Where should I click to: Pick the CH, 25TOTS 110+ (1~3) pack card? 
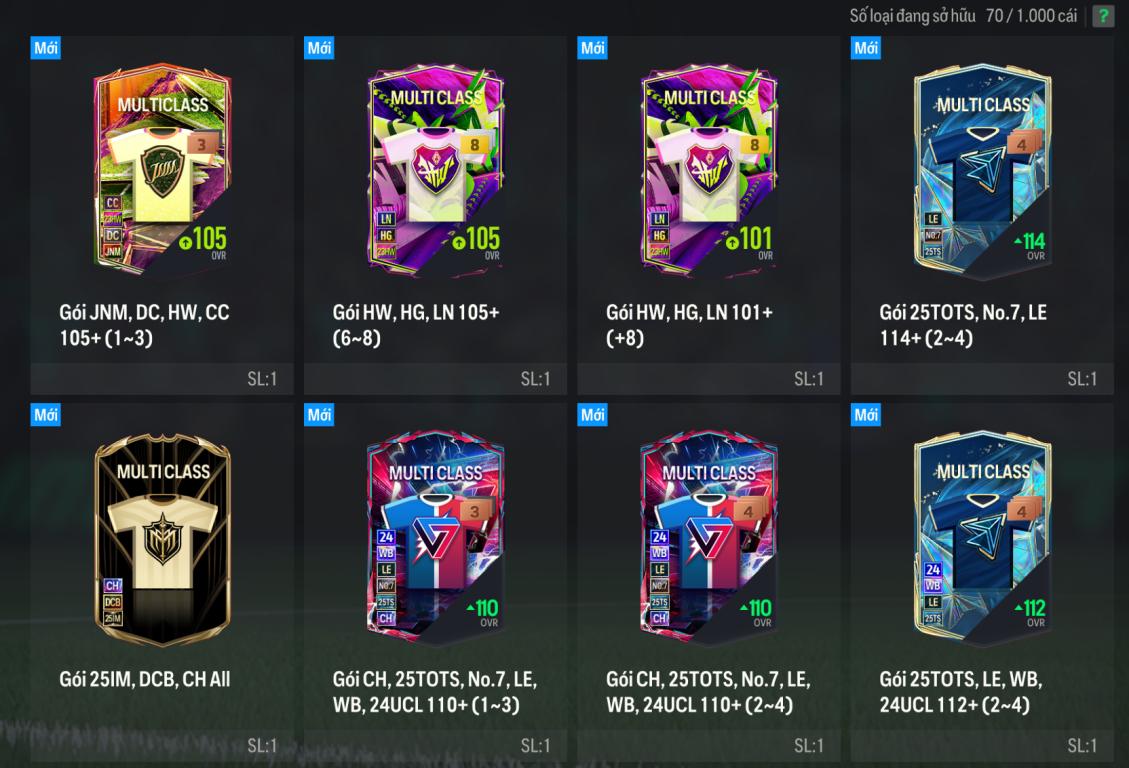[x=435, y=582]
